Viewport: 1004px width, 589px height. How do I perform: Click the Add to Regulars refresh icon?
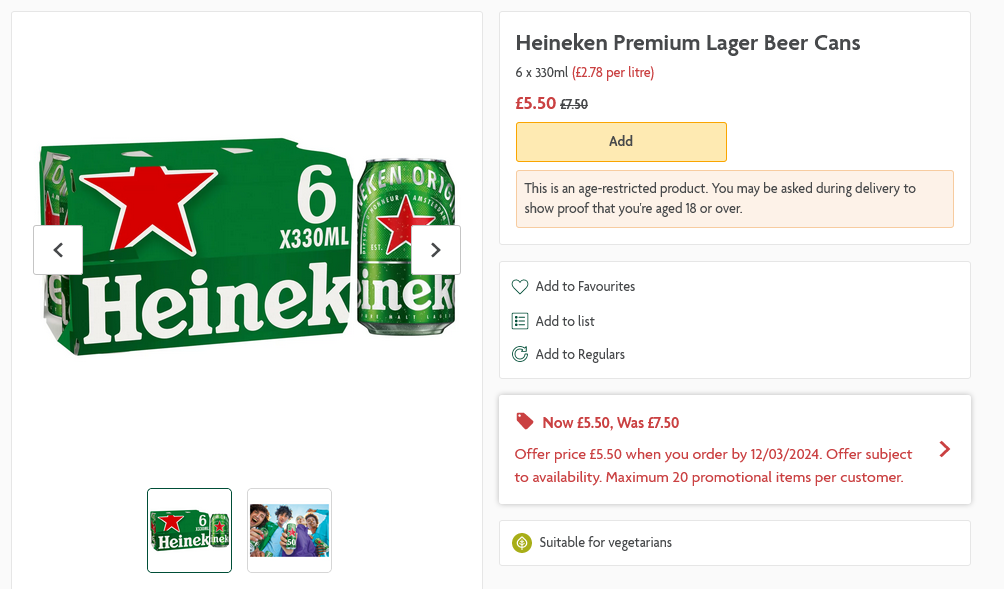[520, 354]
